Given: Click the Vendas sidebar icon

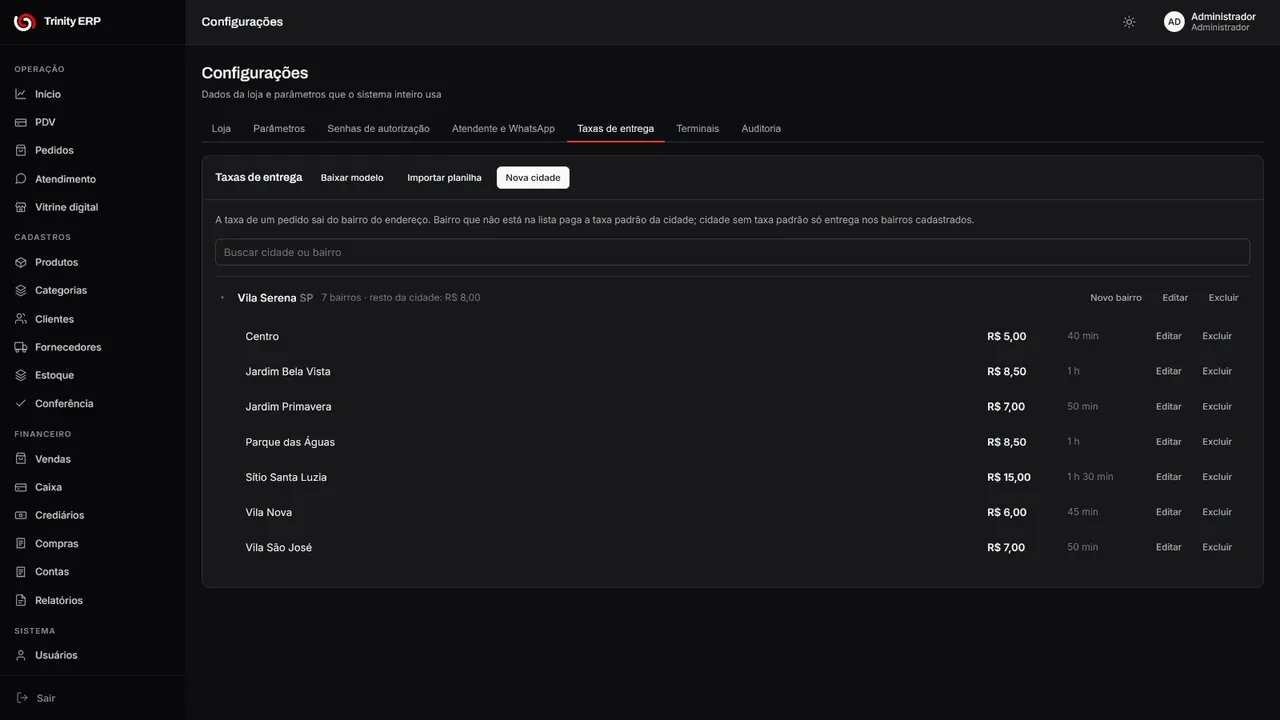Looking at the screenshot, I should coord(21,459).
